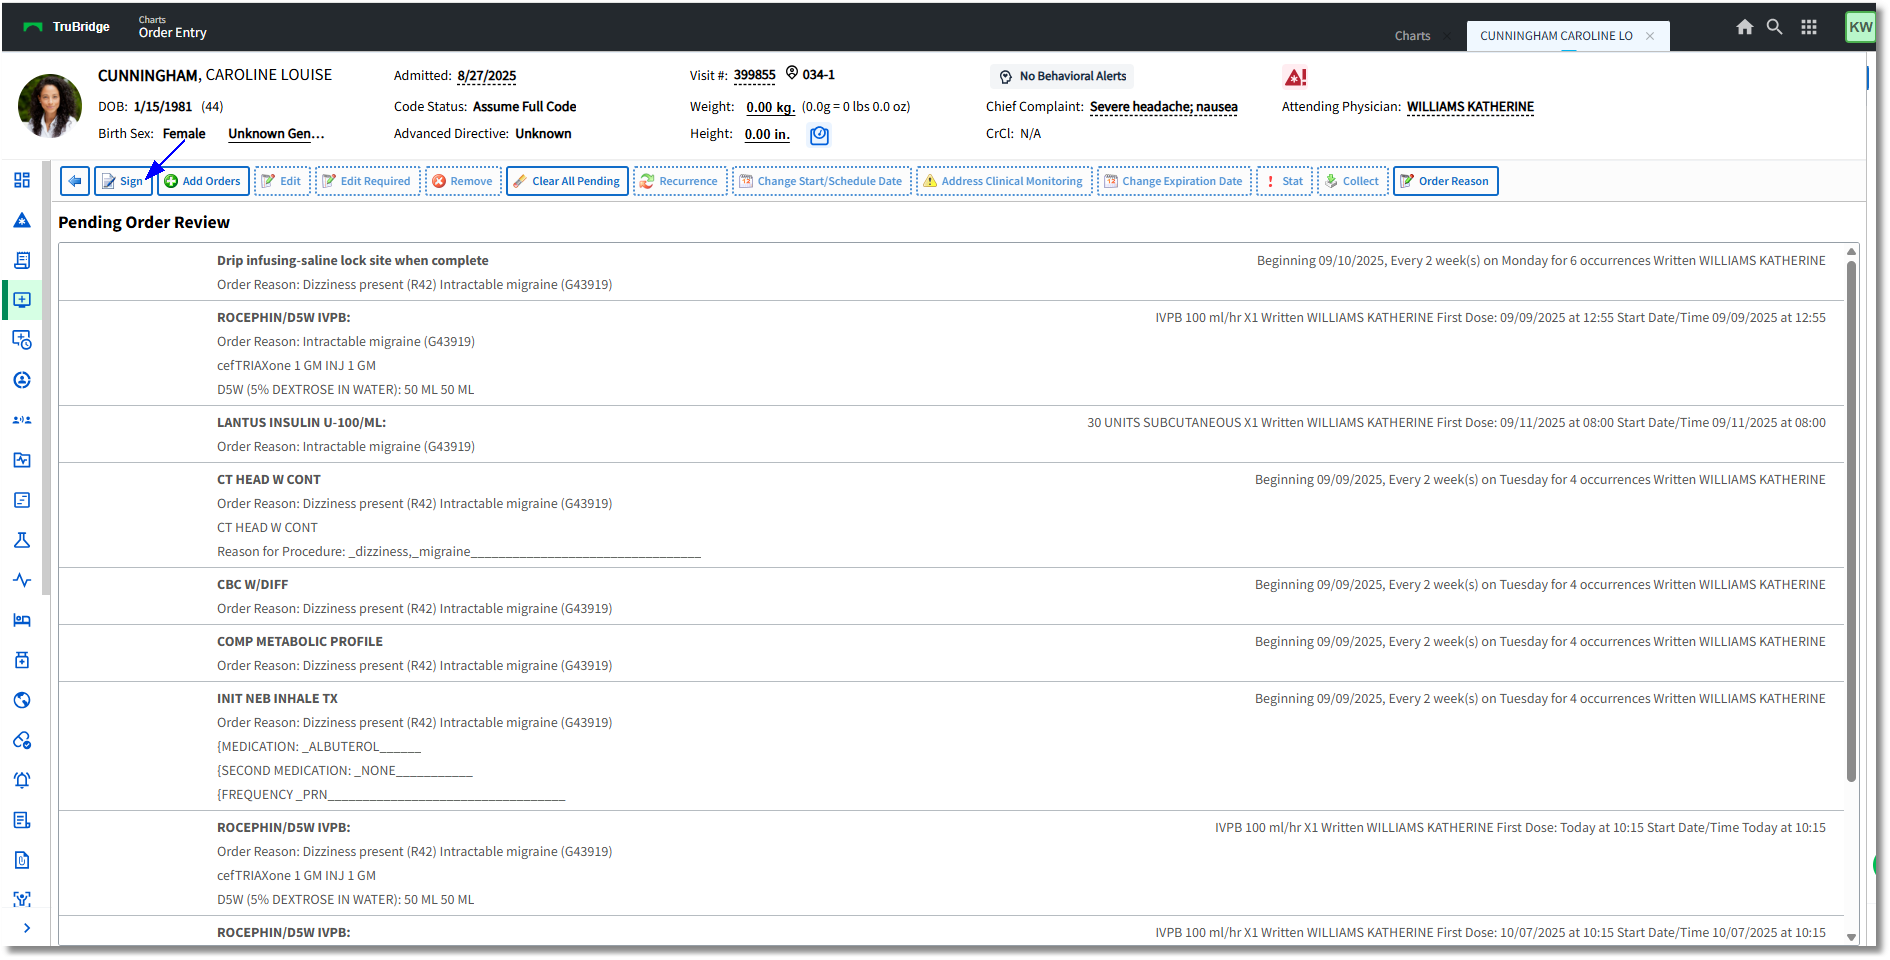Viewport: 1890px width, 960px height.
Task: Select the LANTUS INSULIN U-100/ML order
Action: (951, 434)
